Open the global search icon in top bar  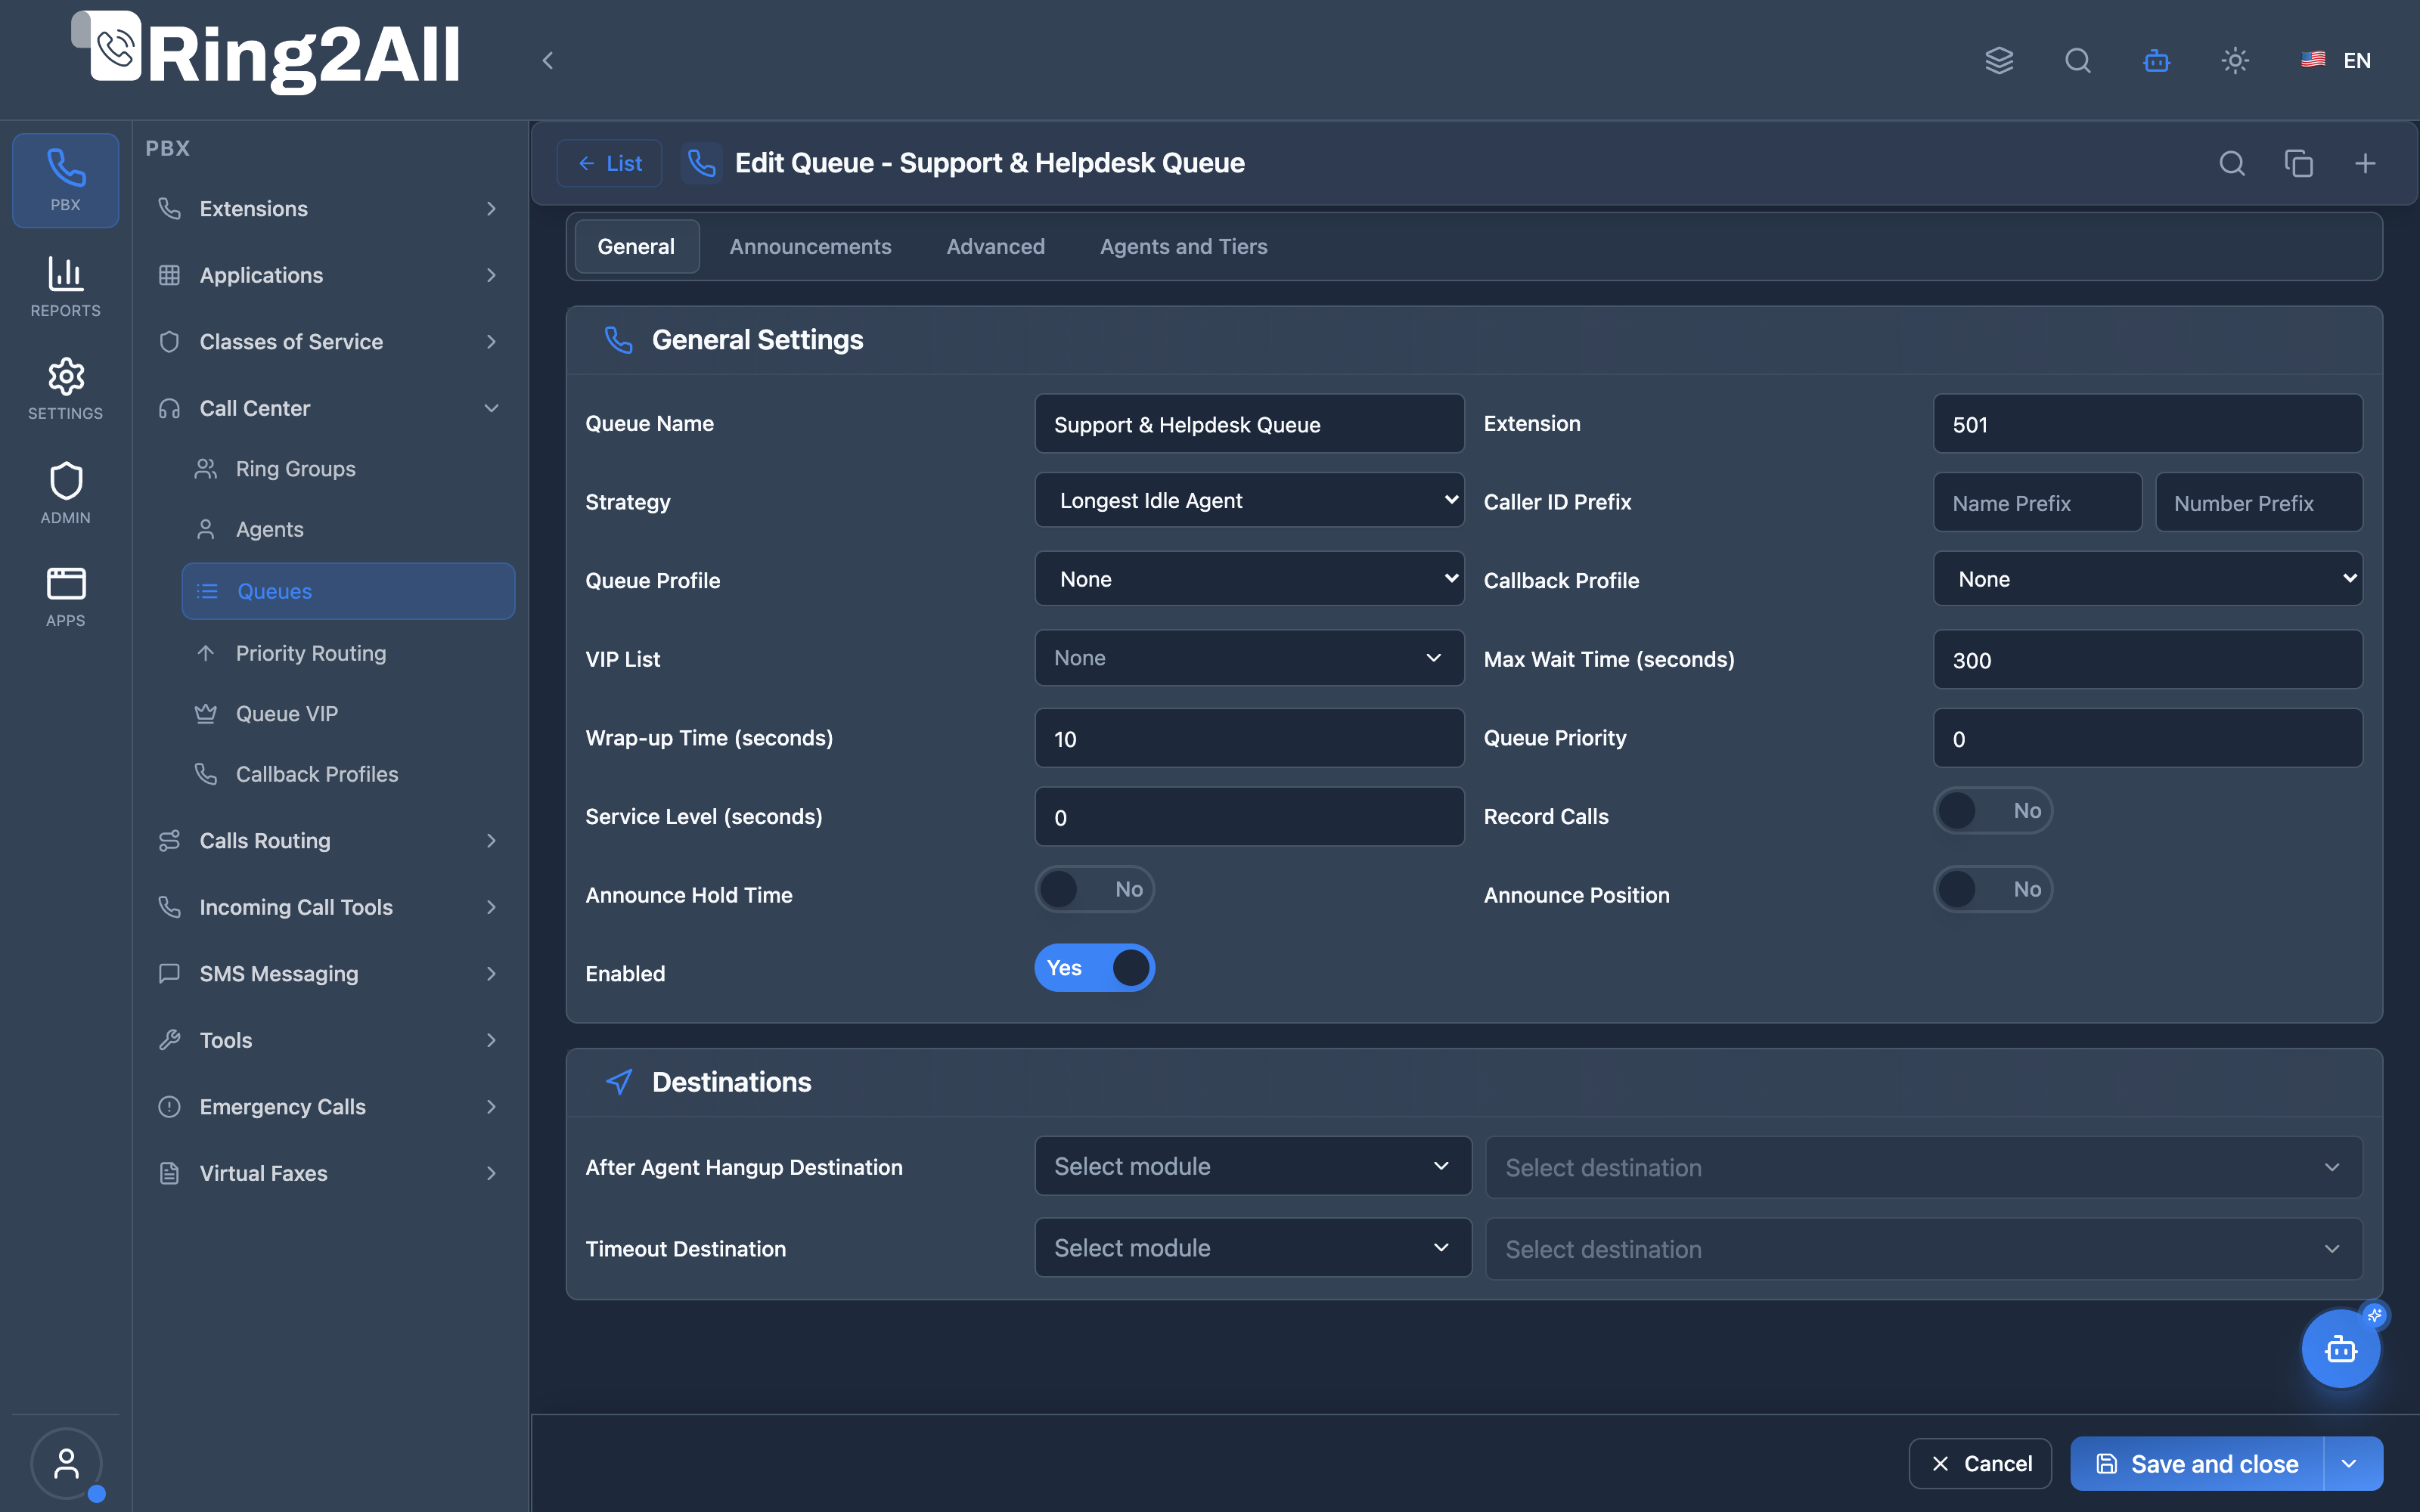coord(2078,61)
